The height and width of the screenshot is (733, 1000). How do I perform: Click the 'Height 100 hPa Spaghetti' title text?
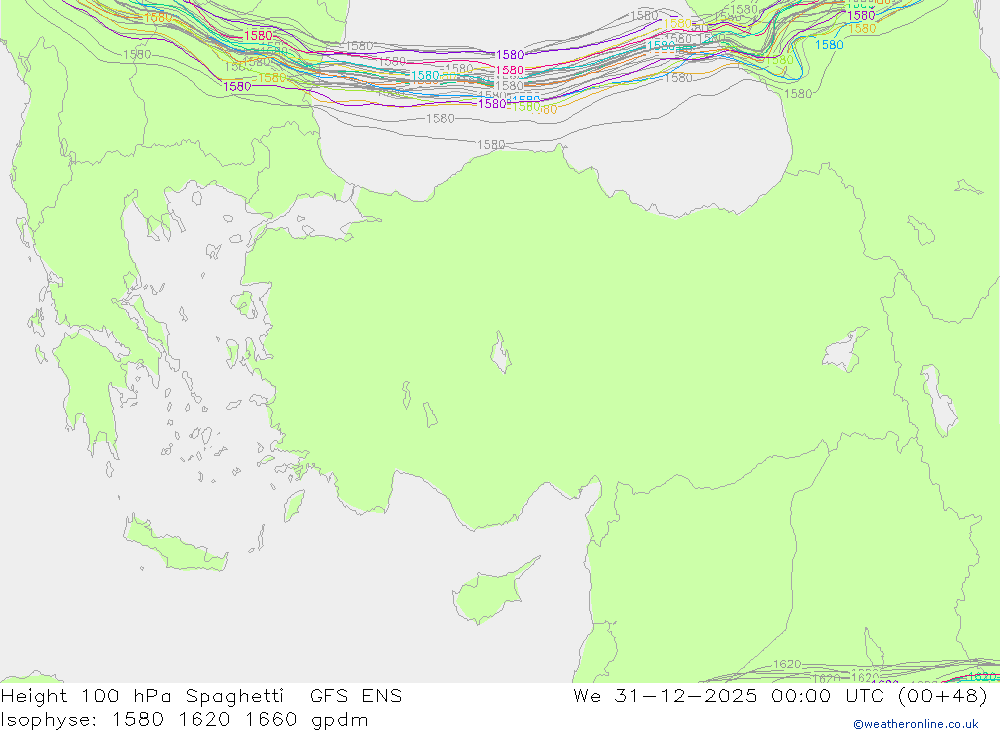[x=142, y=696]
